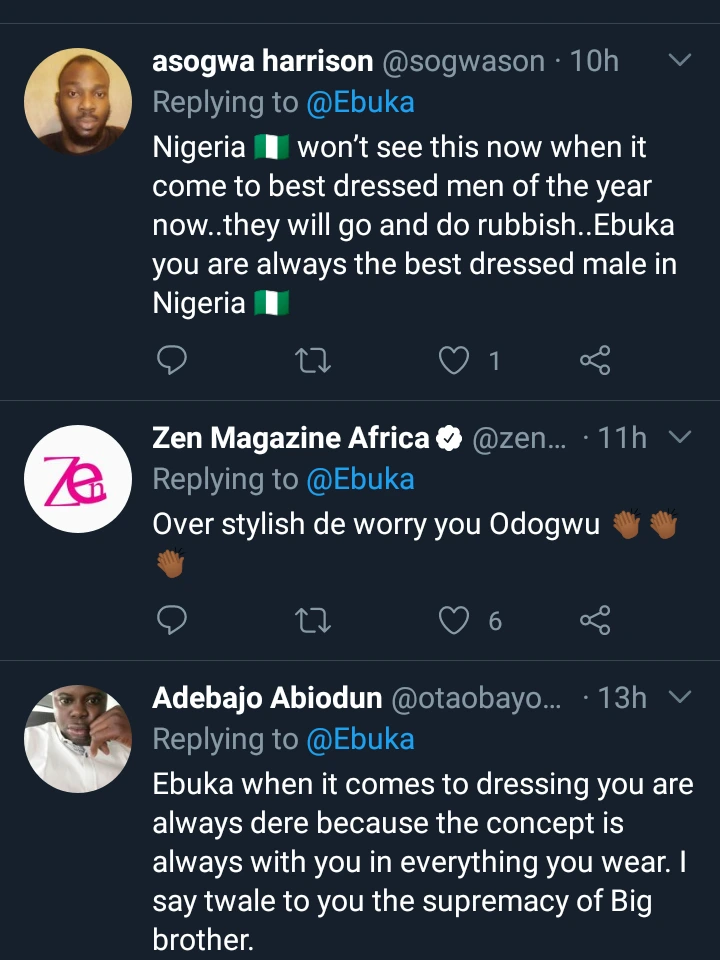720x960 pixels.
Task: Reply to Zen Magazine Africa's tweet
Action: (x=173, y=621)
